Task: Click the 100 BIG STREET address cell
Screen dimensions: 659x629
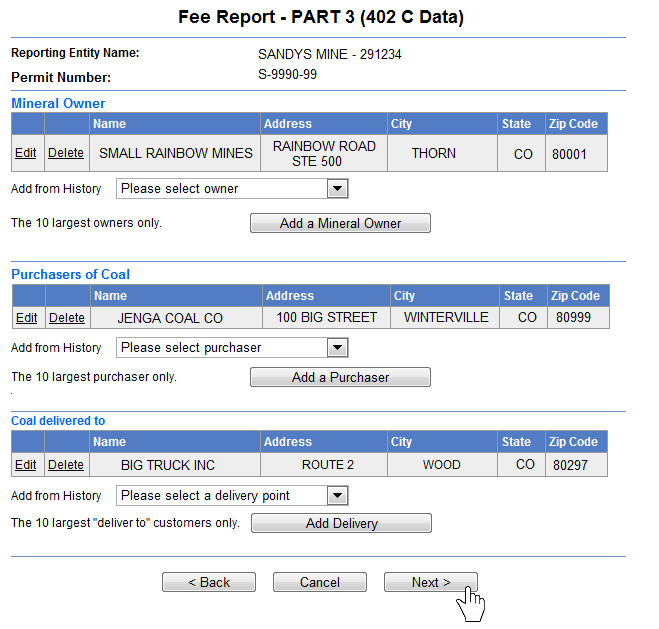Action: pyautogui.click(x=327, y=318)
